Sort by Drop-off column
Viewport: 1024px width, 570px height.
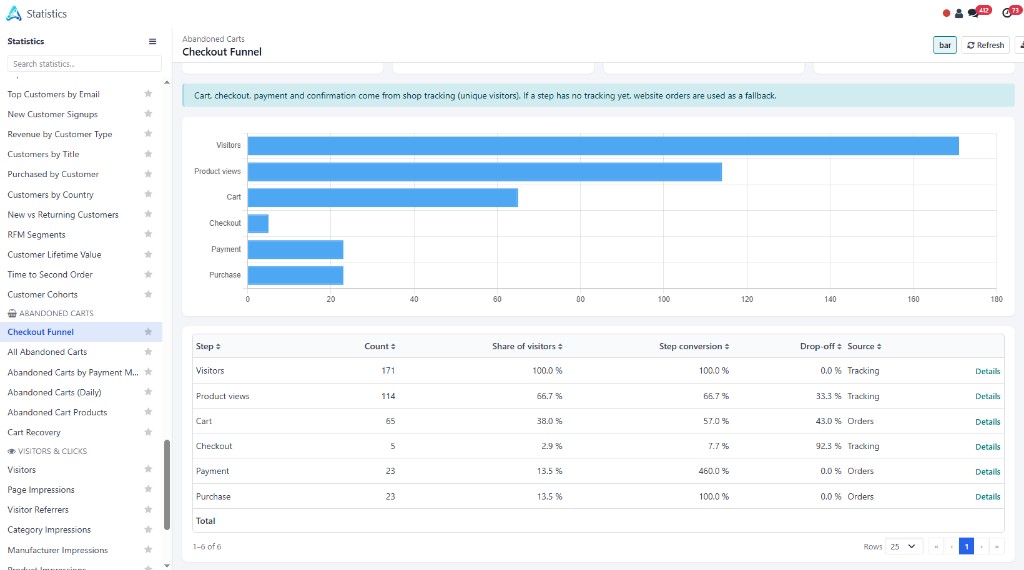point(820,346)
